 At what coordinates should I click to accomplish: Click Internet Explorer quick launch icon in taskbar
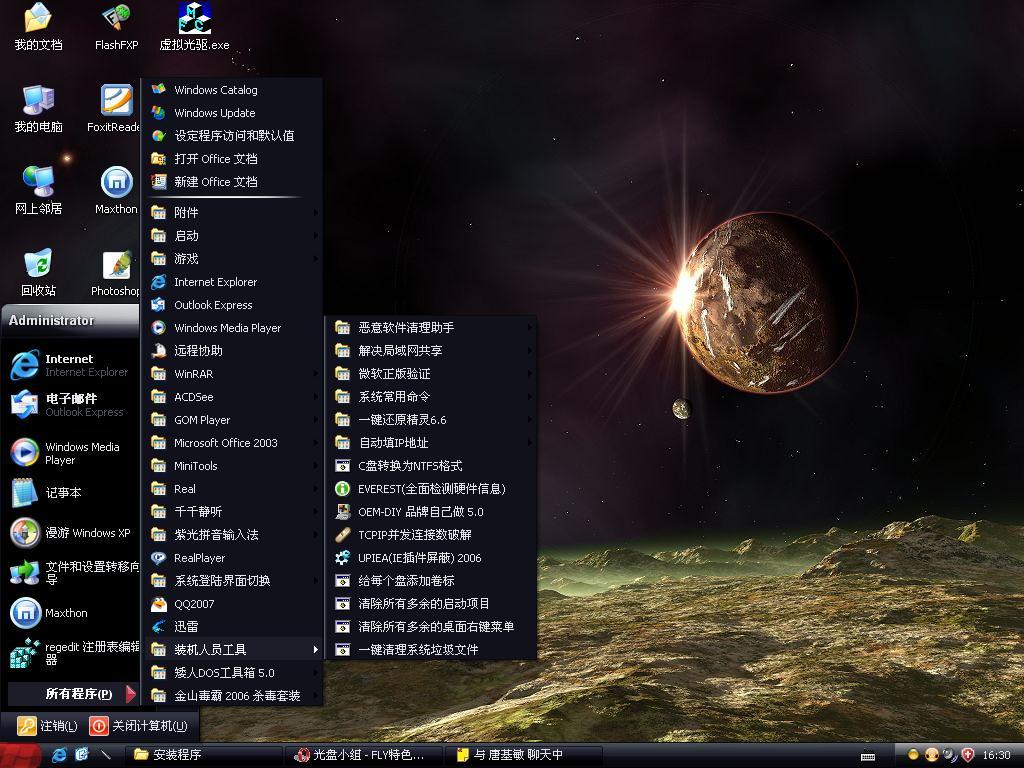[59, 755]
